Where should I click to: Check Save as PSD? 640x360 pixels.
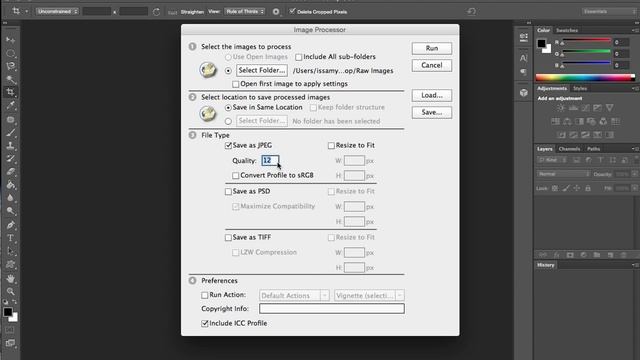(228, 191)
